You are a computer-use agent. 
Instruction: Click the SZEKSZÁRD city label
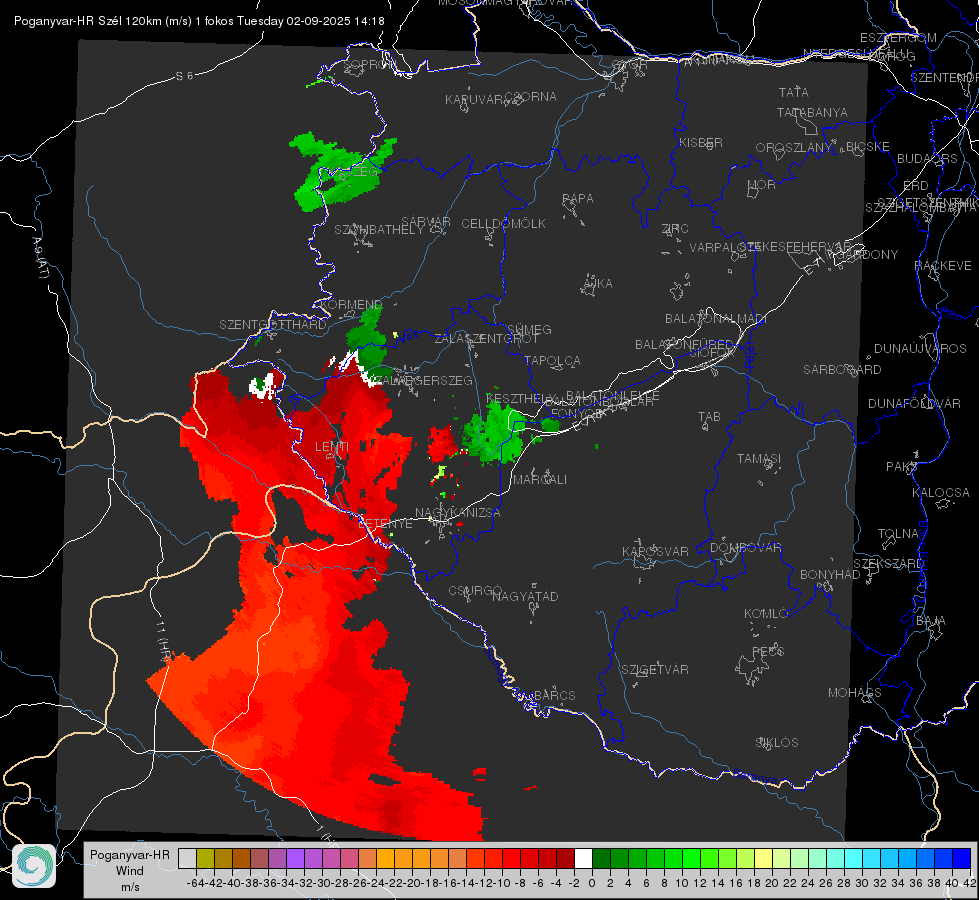pyautogui.click(x=888, y=564)
